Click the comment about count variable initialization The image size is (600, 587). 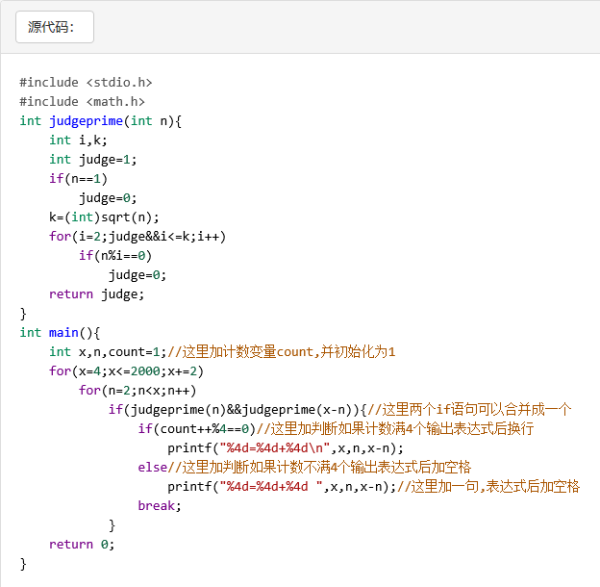[x=281, y=352]
